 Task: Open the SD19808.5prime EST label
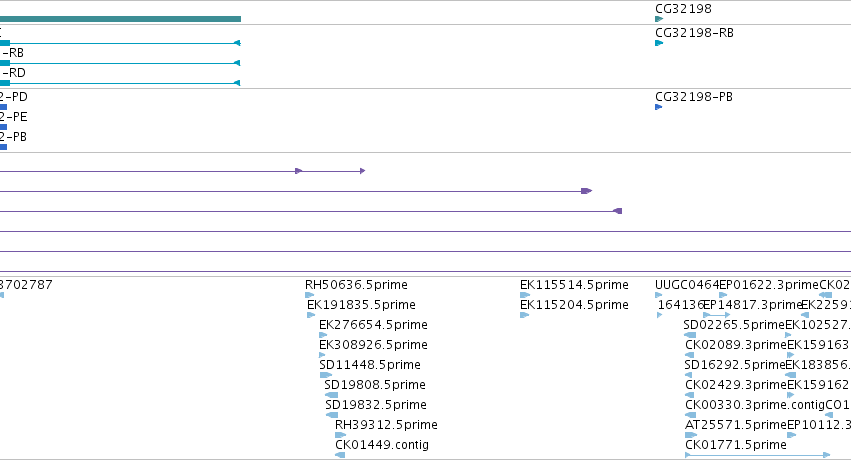375,385
